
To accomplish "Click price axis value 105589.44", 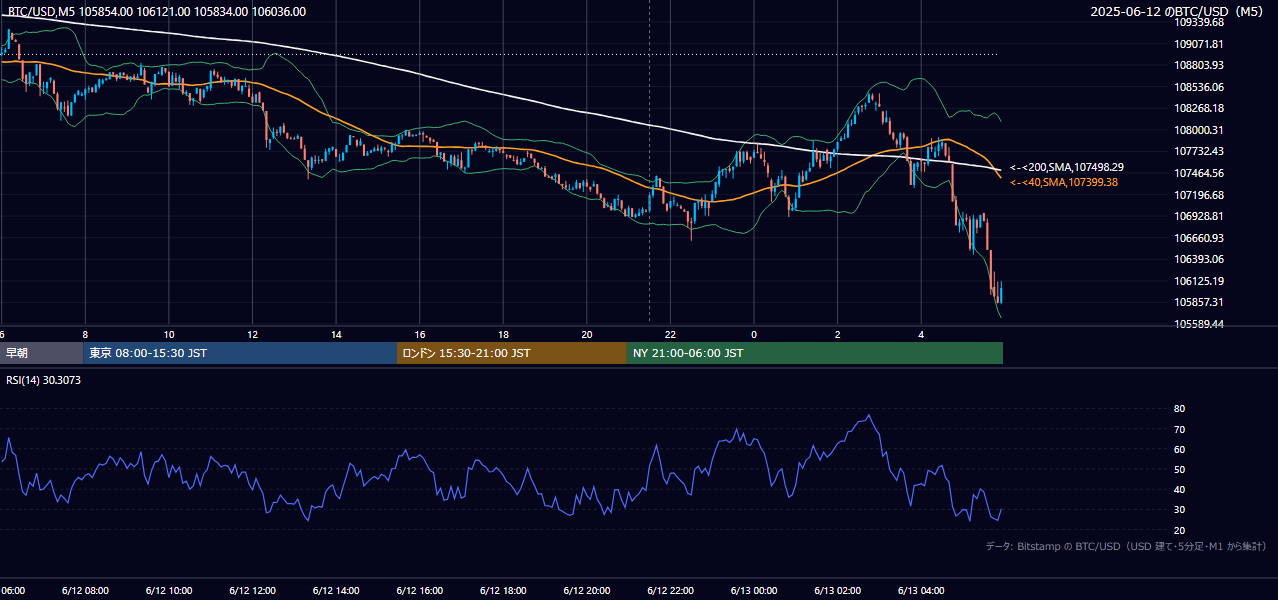I will (1199, 324).
